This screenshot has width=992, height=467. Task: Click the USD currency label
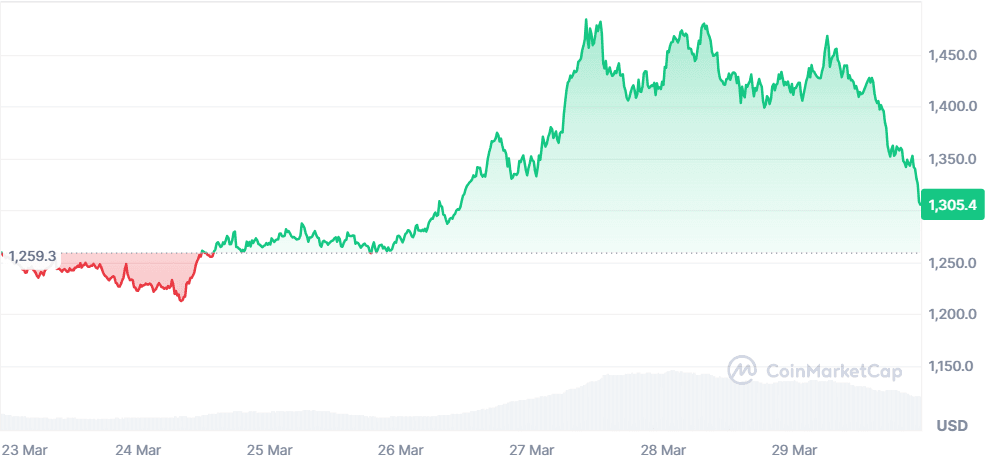(952, 426)
